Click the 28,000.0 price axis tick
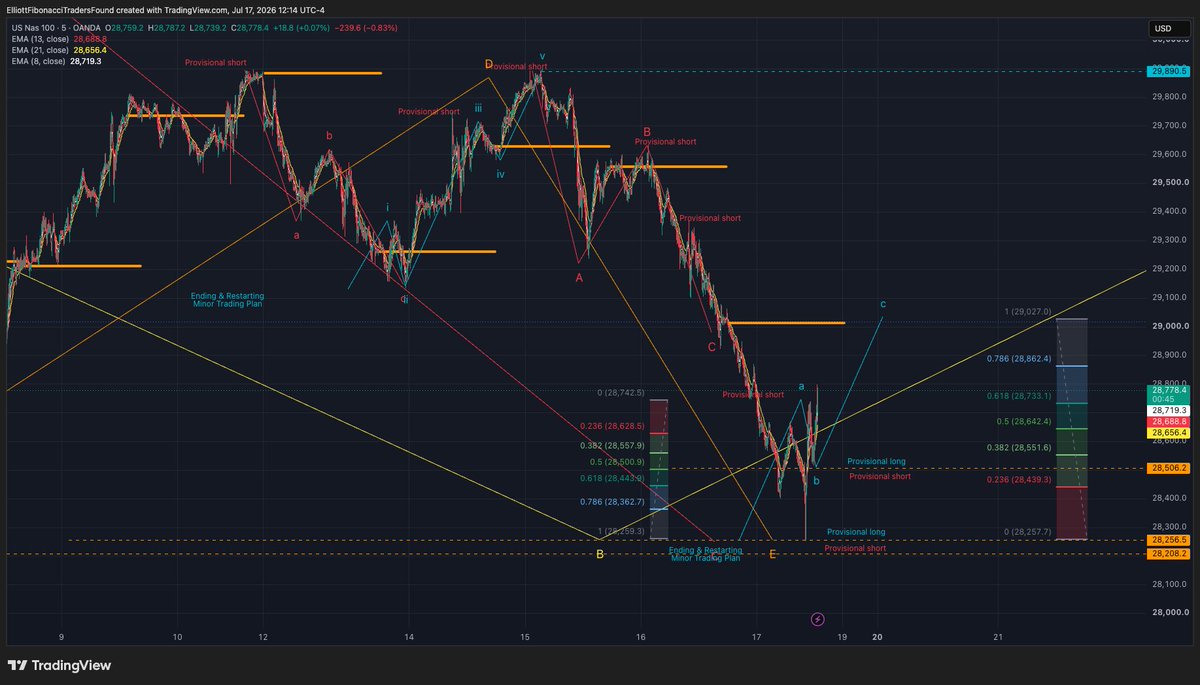1200x685 pixels. [1168, 612]
